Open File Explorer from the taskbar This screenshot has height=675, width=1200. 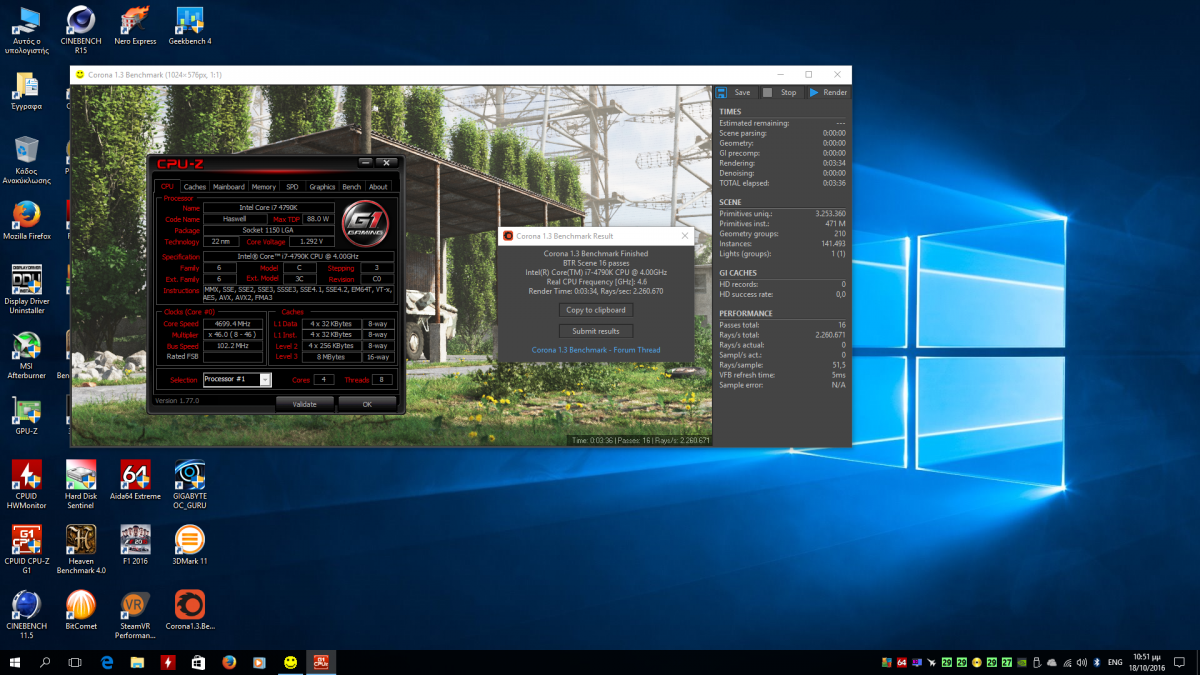pos(138,662)
